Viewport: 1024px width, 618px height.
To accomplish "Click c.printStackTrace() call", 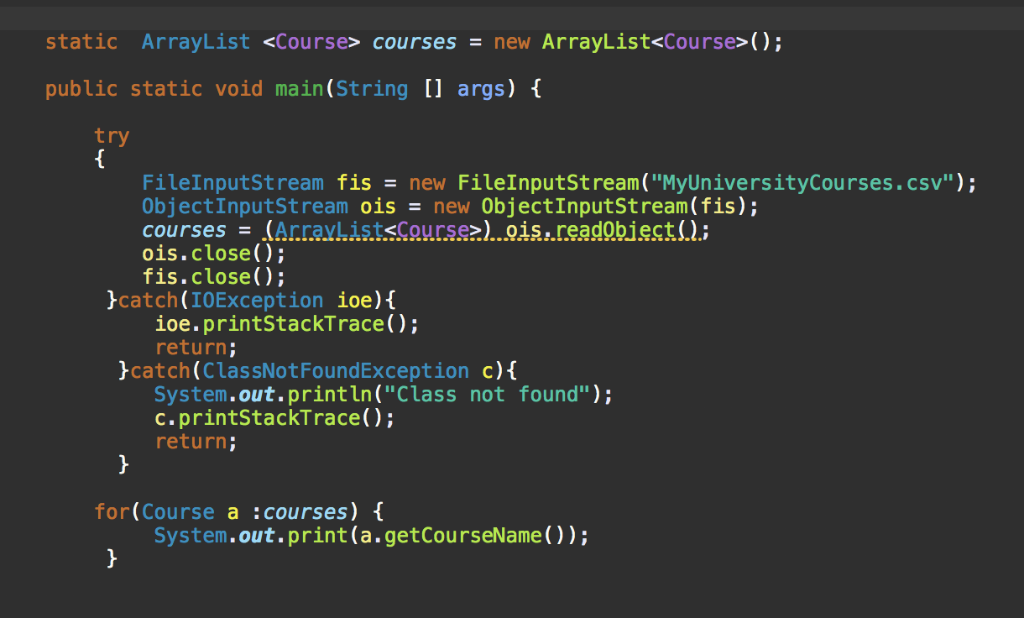I will [x=275, y=418].
